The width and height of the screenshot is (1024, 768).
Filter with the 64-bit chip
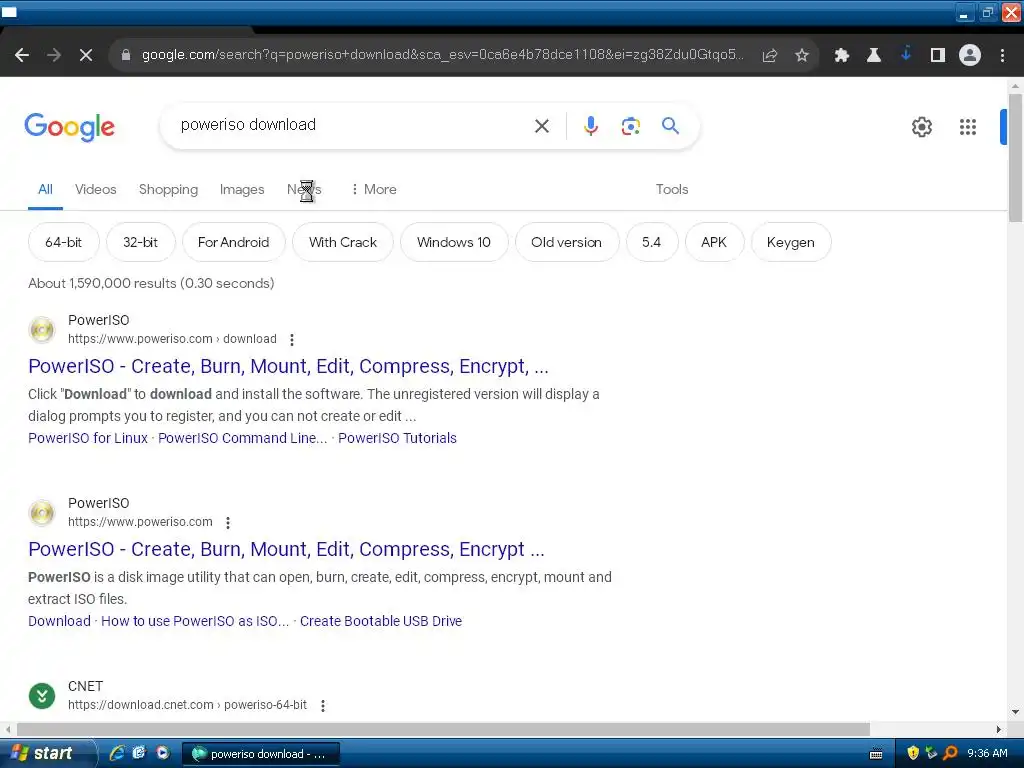tap(63, 242)
